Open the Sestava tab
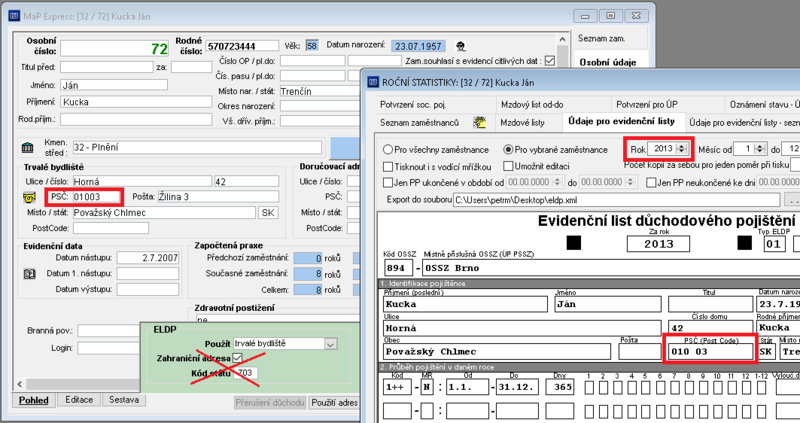 pos(124,400)
